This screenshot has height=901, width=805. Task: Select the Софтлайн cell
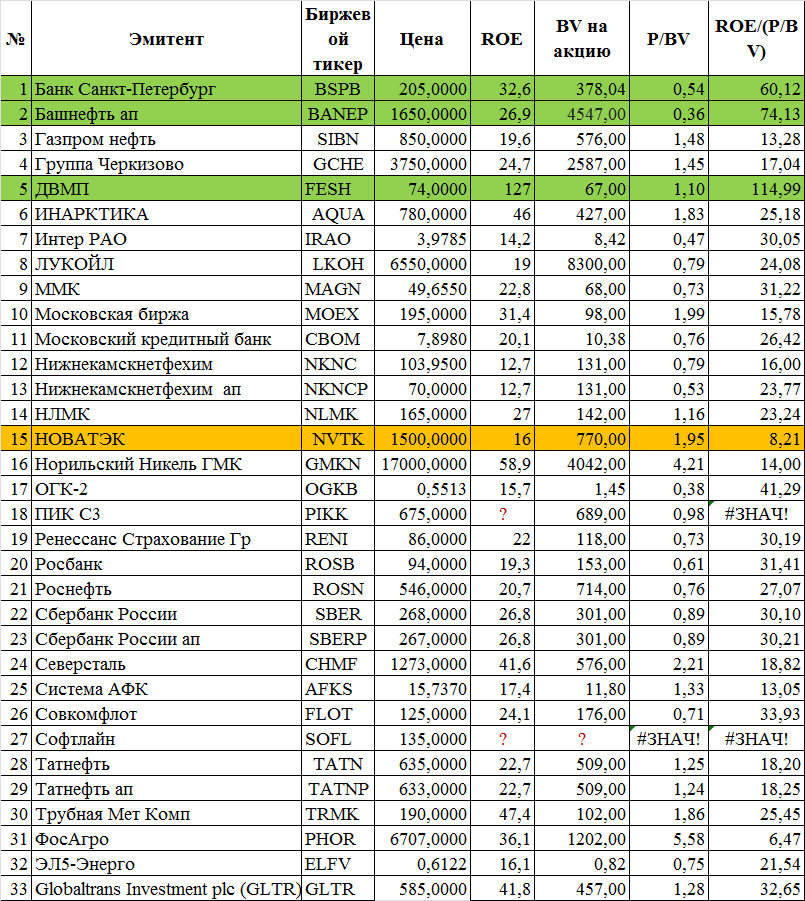166,739
